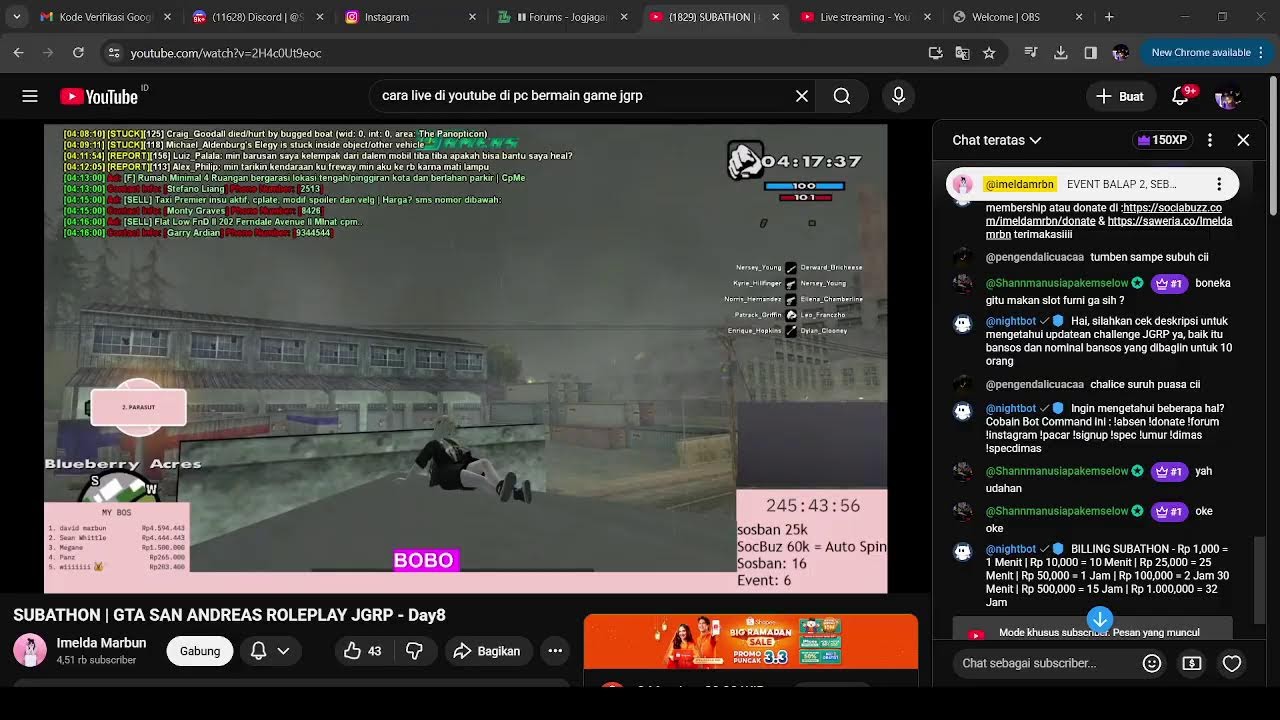Click the site info icon in address bar
Viewport: 1280px width, 720px height.
coord(113,53)
